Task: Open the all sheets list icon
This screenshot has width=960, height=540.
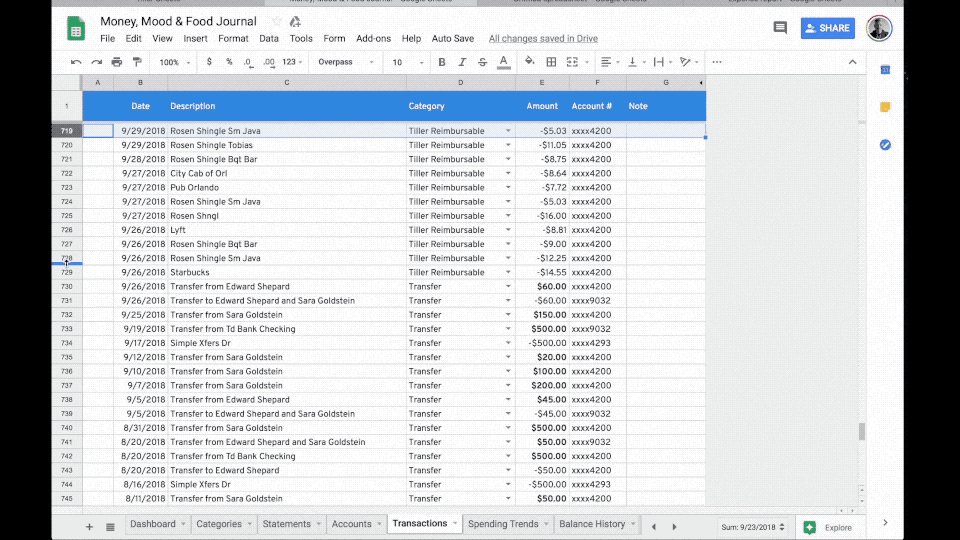Action: pyautogui.click(x=110, y=527)
